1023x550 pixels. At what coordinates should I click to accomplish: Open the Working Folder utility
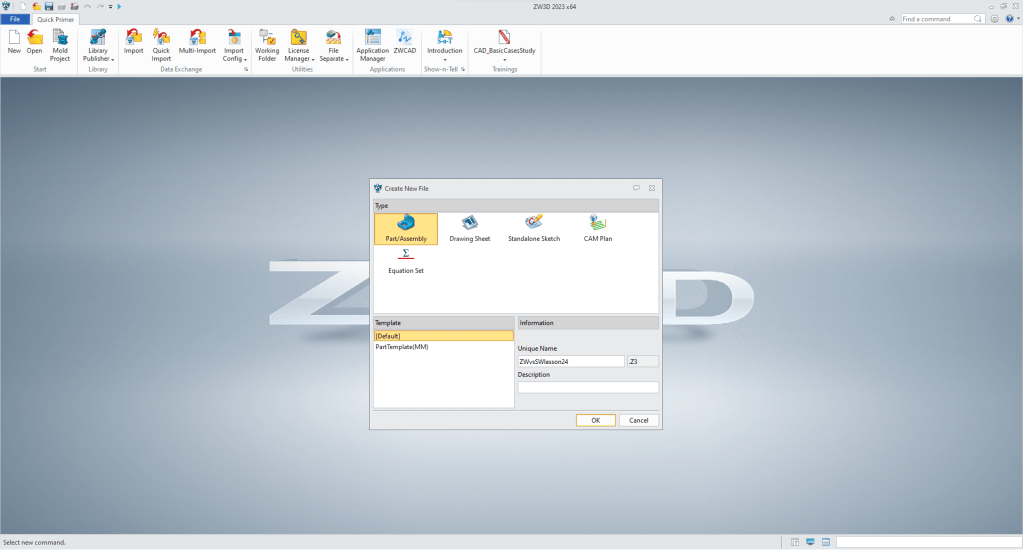click(267, 46)
